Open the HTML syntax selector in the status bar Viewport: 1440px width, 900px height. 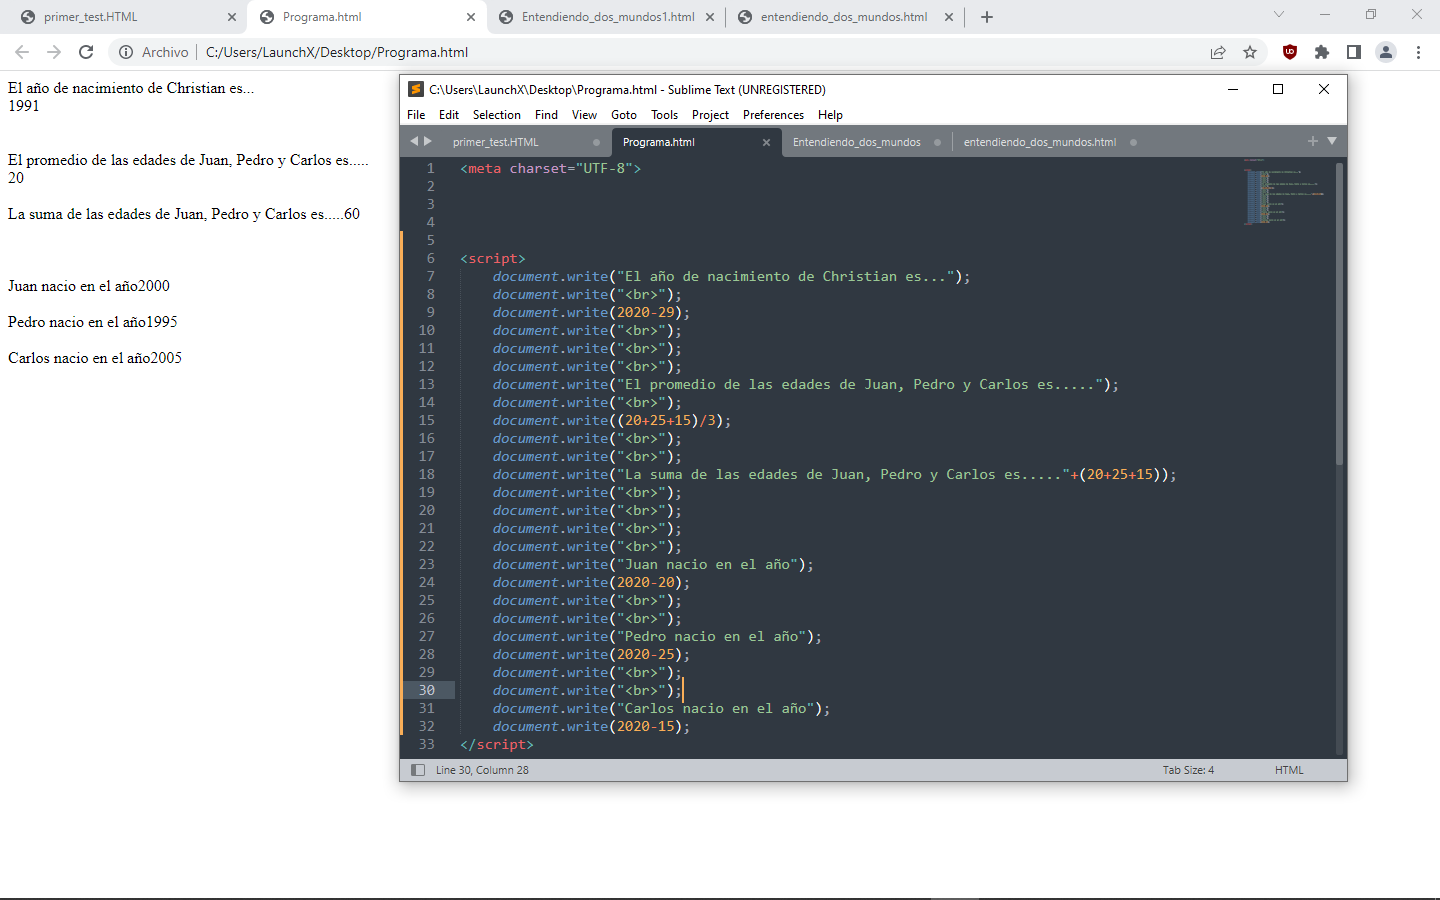click(1289, 770)
